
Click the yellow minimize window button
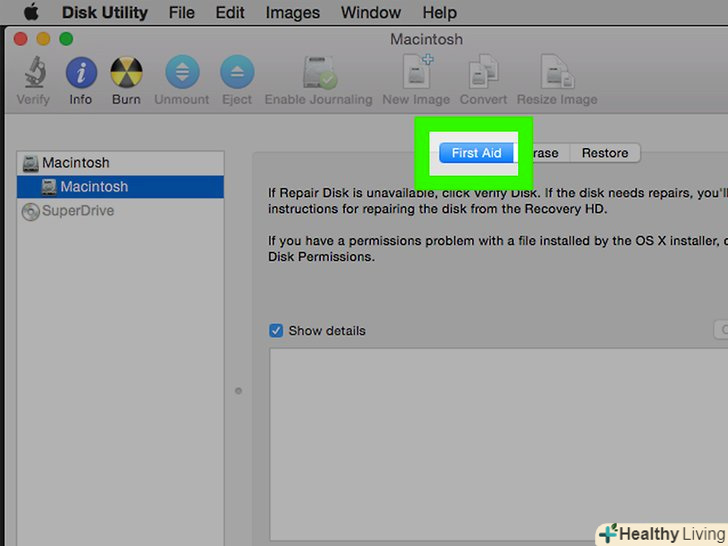click(x=43, y=39)
